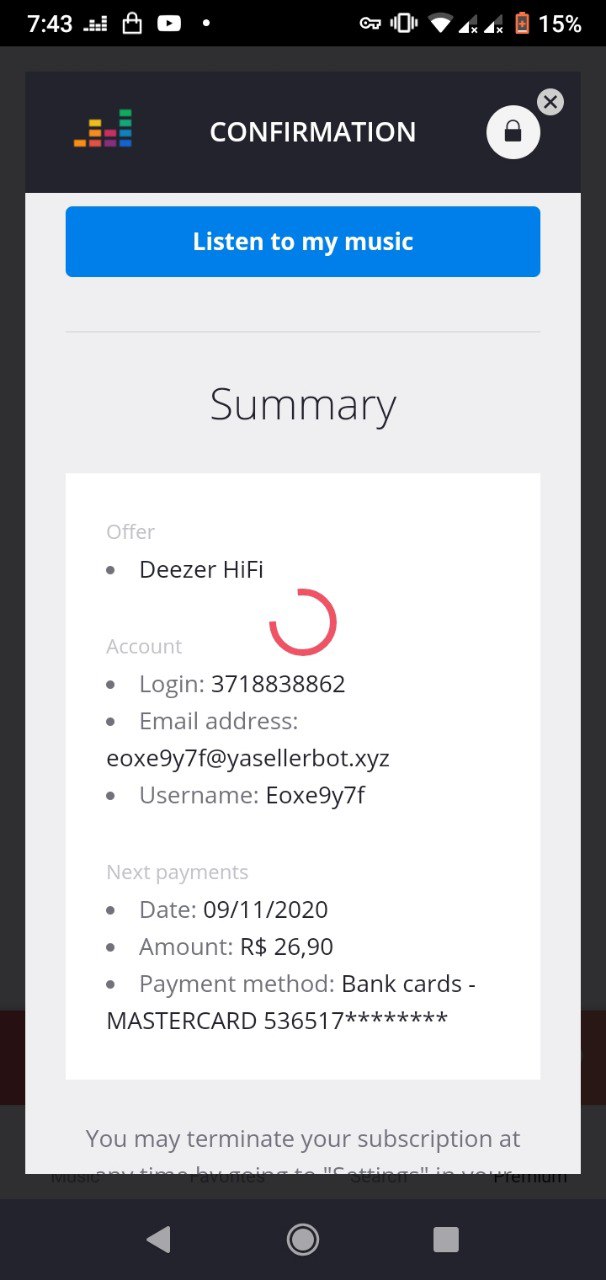Tap the 7:43 clock in status bar
Viewport: 606px width, 1280px height.
point(49,23)
